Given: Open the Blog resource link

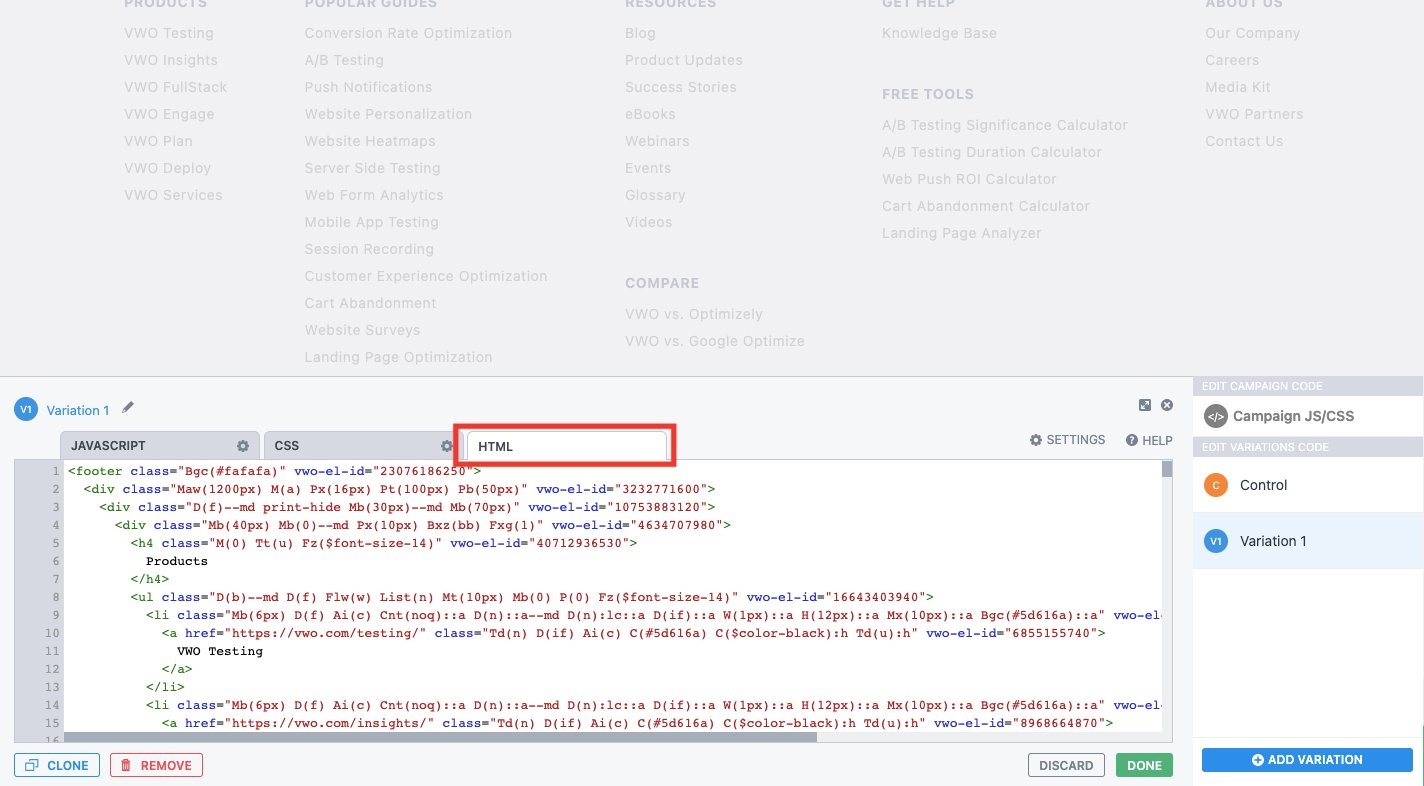Looking at the screenshot, I should pos(640,33).
